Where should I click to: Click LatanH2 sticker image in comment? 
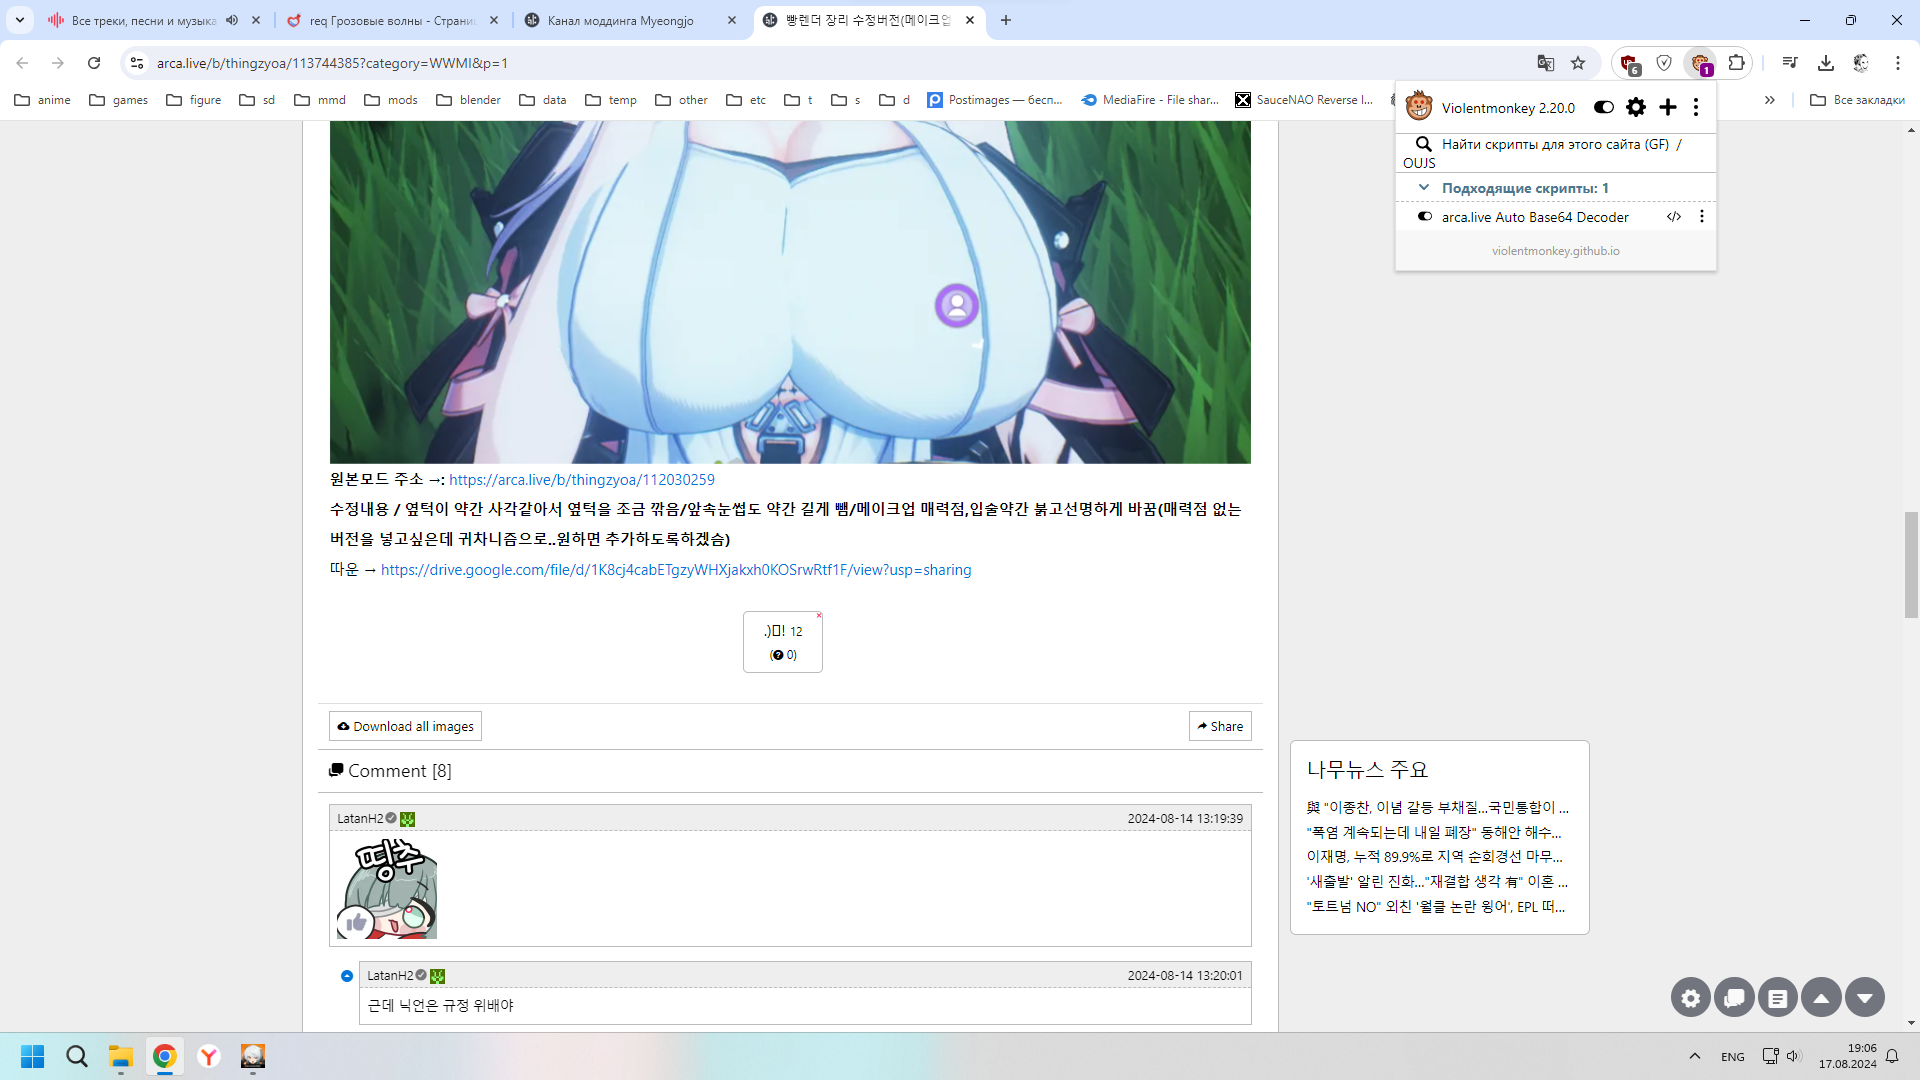point(387,888)
